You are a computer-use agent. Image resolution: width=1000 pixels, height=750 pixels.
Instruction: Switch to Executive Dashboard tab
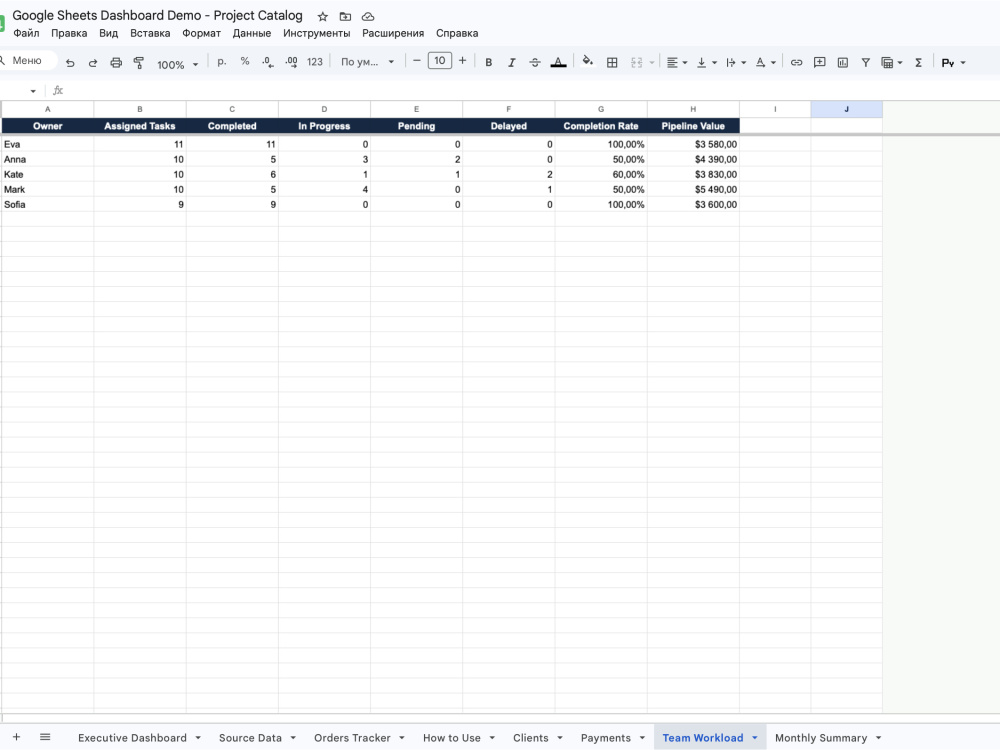[133, 737]
